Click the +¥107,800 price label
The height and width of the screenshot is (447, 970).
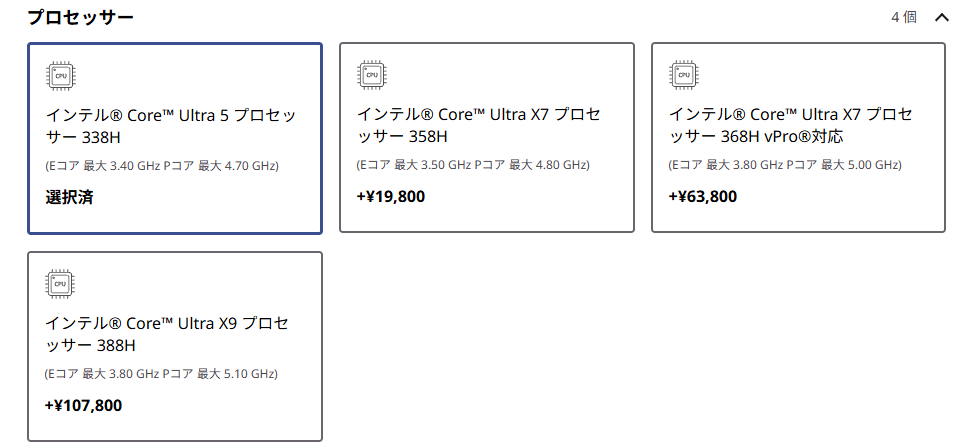tap(84, 406)
